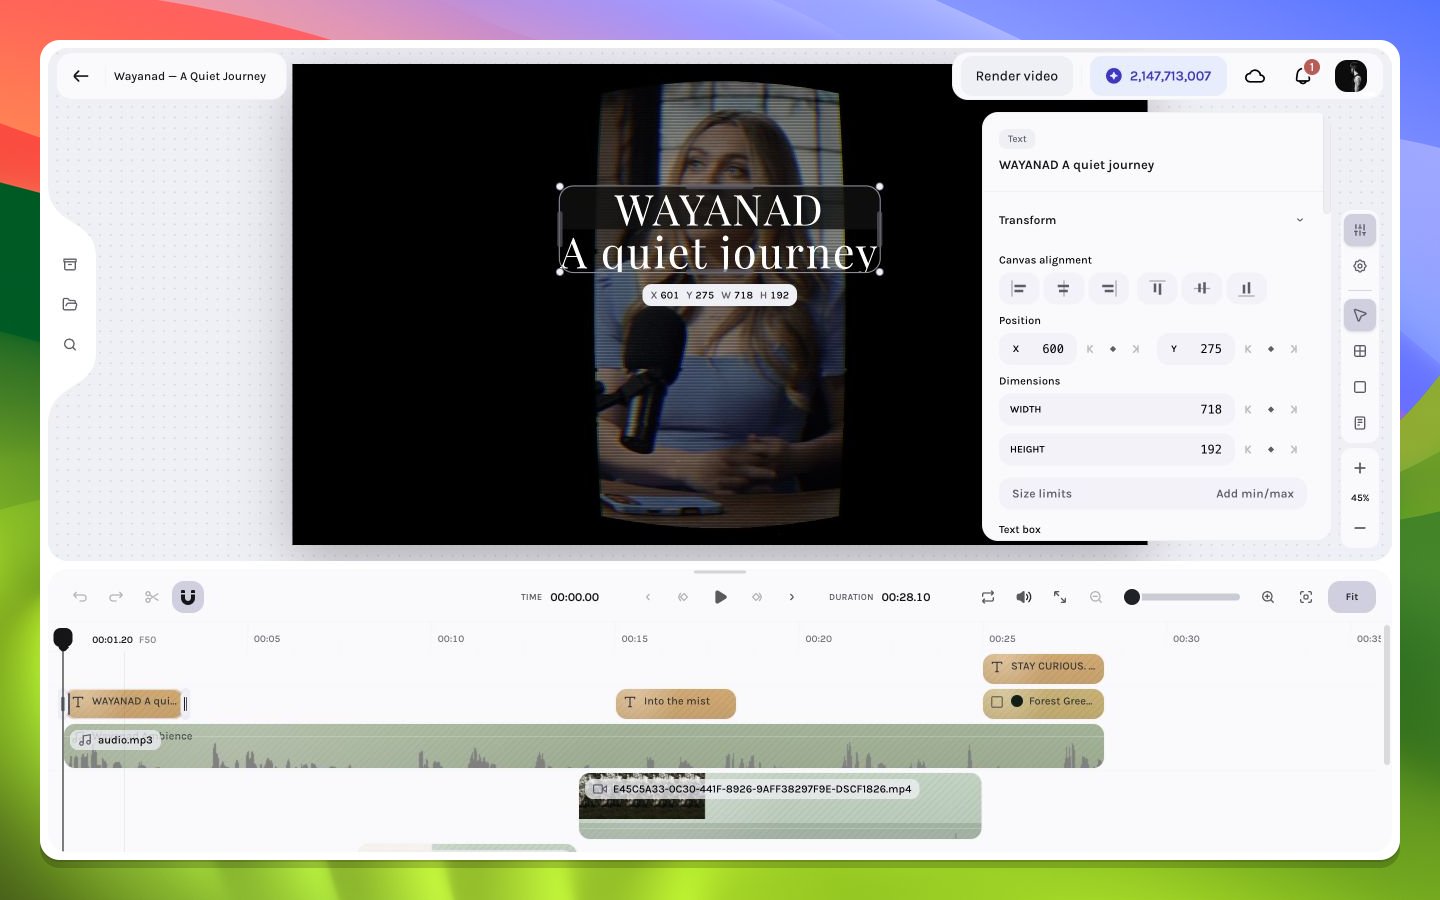Screen dimensions: 1440x900
Task: Open cloud sync status icon
Action: [1255, 76]
